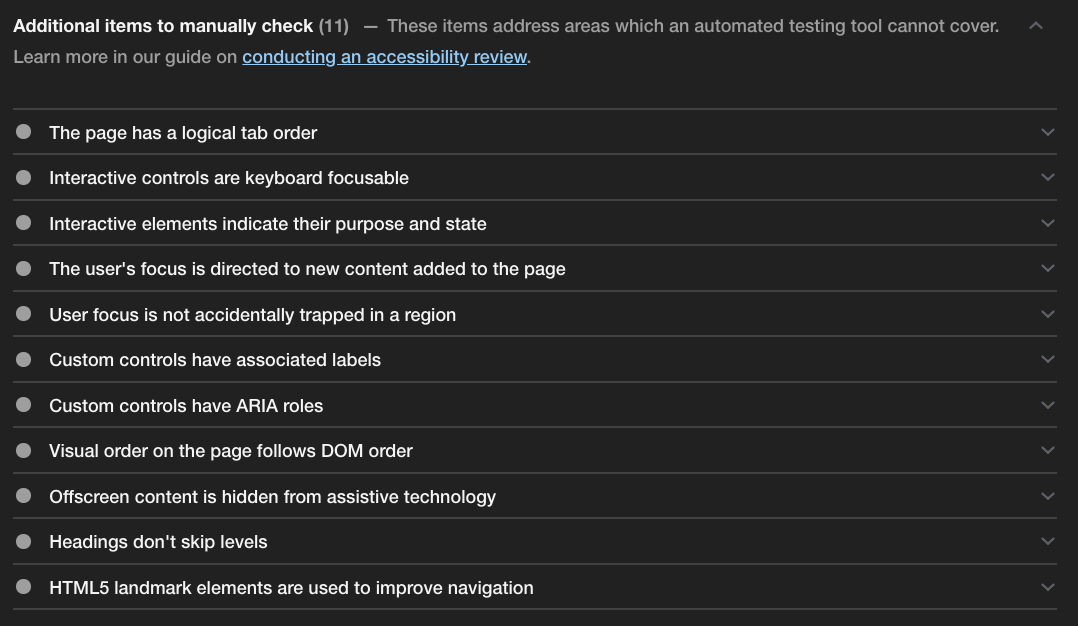Click gray dot beside ARIA roles audit
The image size is (1078, 626).
coord(23,405)
